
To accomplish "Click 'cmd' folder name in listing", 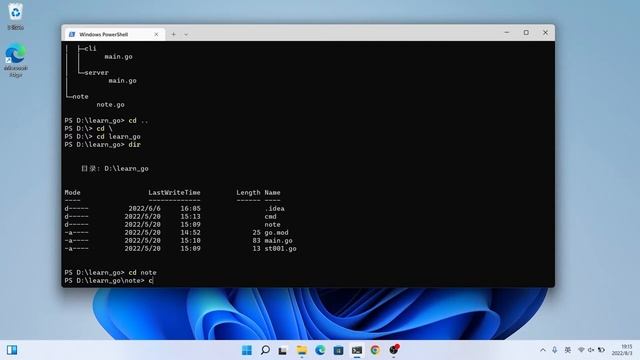I will click(x=270, y=216).
